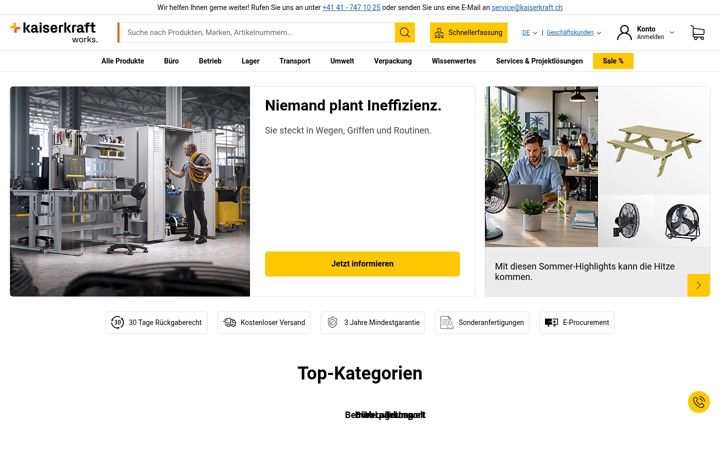Click the Sale % button
The height and width of the screenshot is (450, 720).
(613, 61)
